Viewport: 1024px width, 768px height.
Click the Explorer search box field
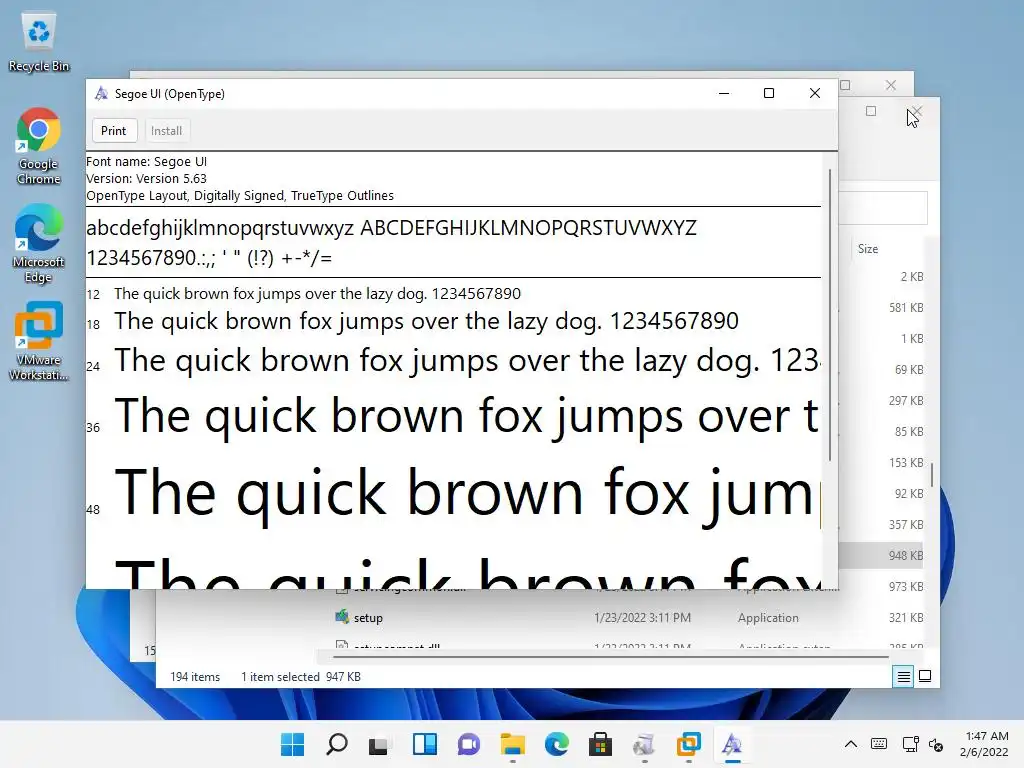coord(882,208)
